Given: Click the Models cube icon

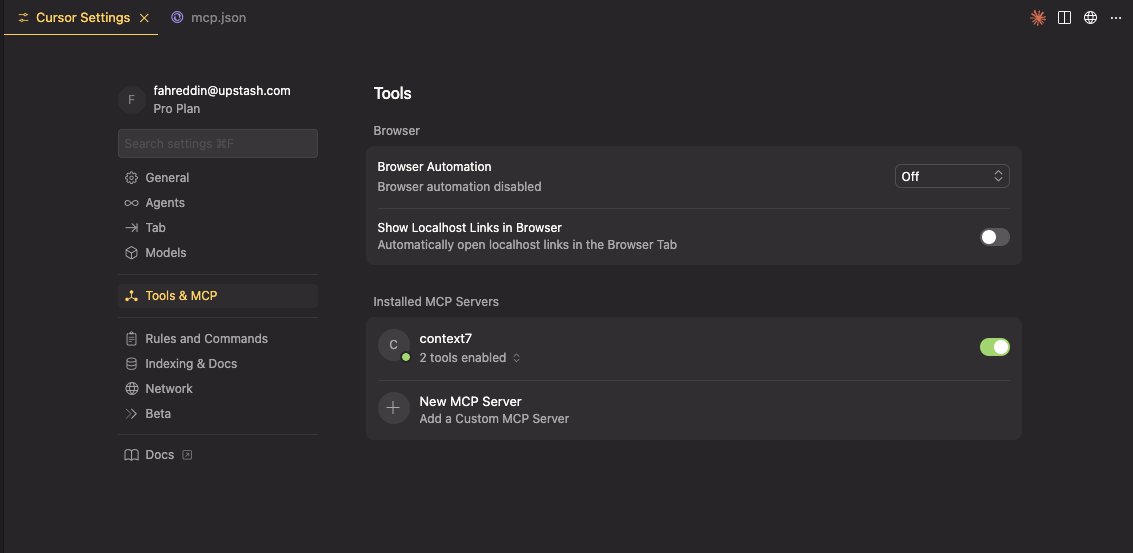Looking at the screenshot, I should coord(132,253).
